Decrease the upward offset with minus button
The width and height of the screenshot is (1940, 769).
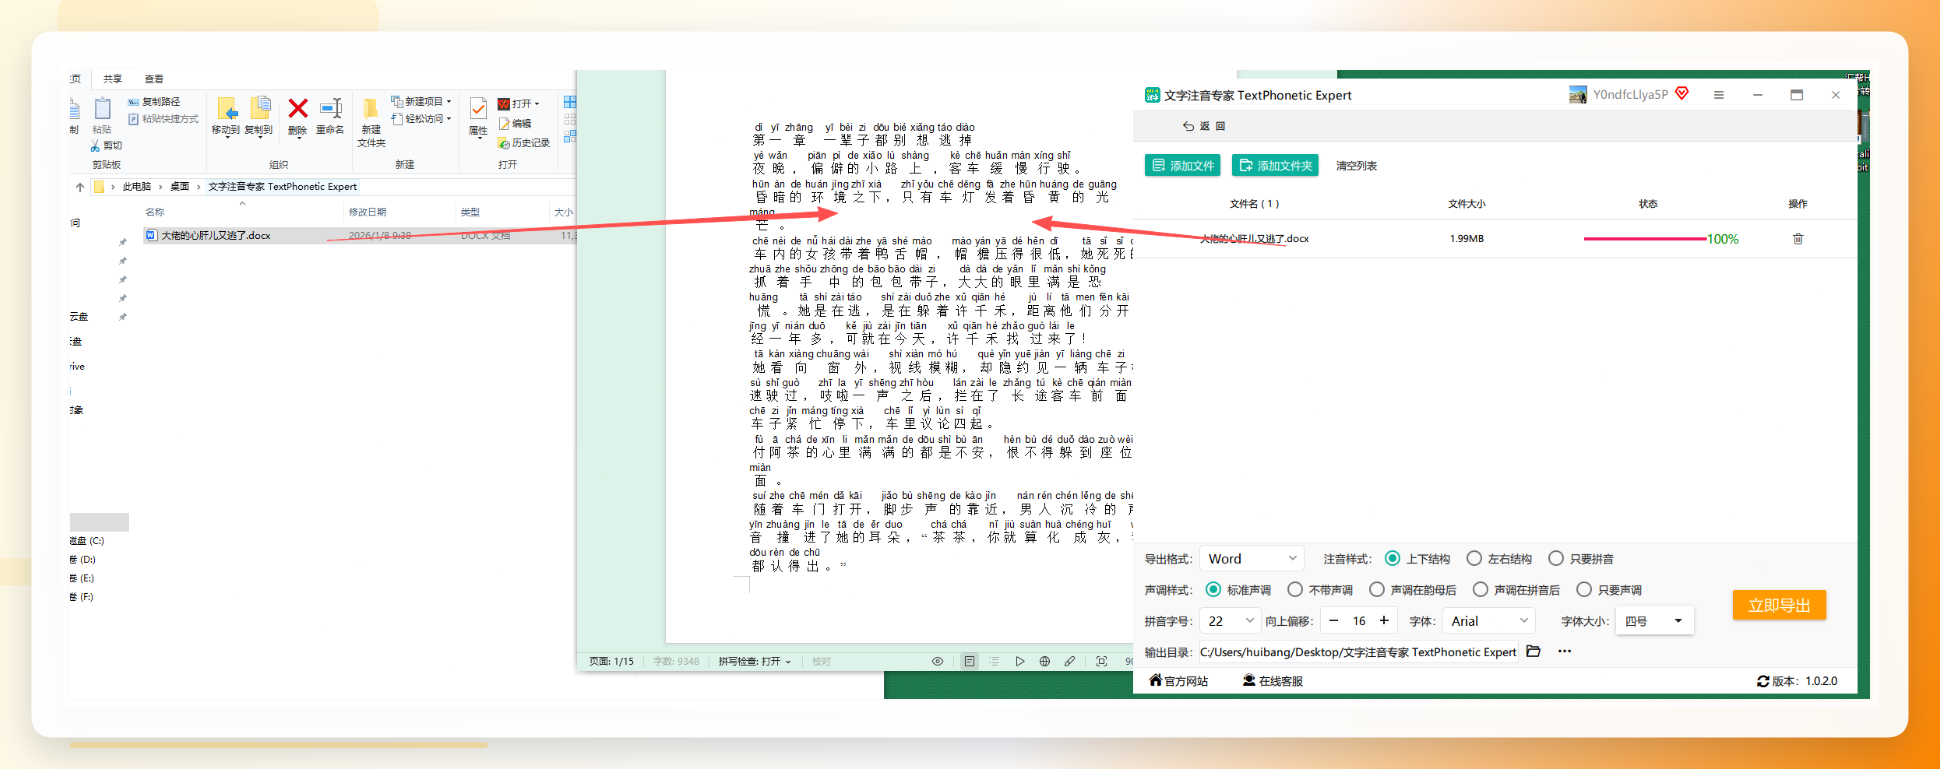(x=1333, y=621)
